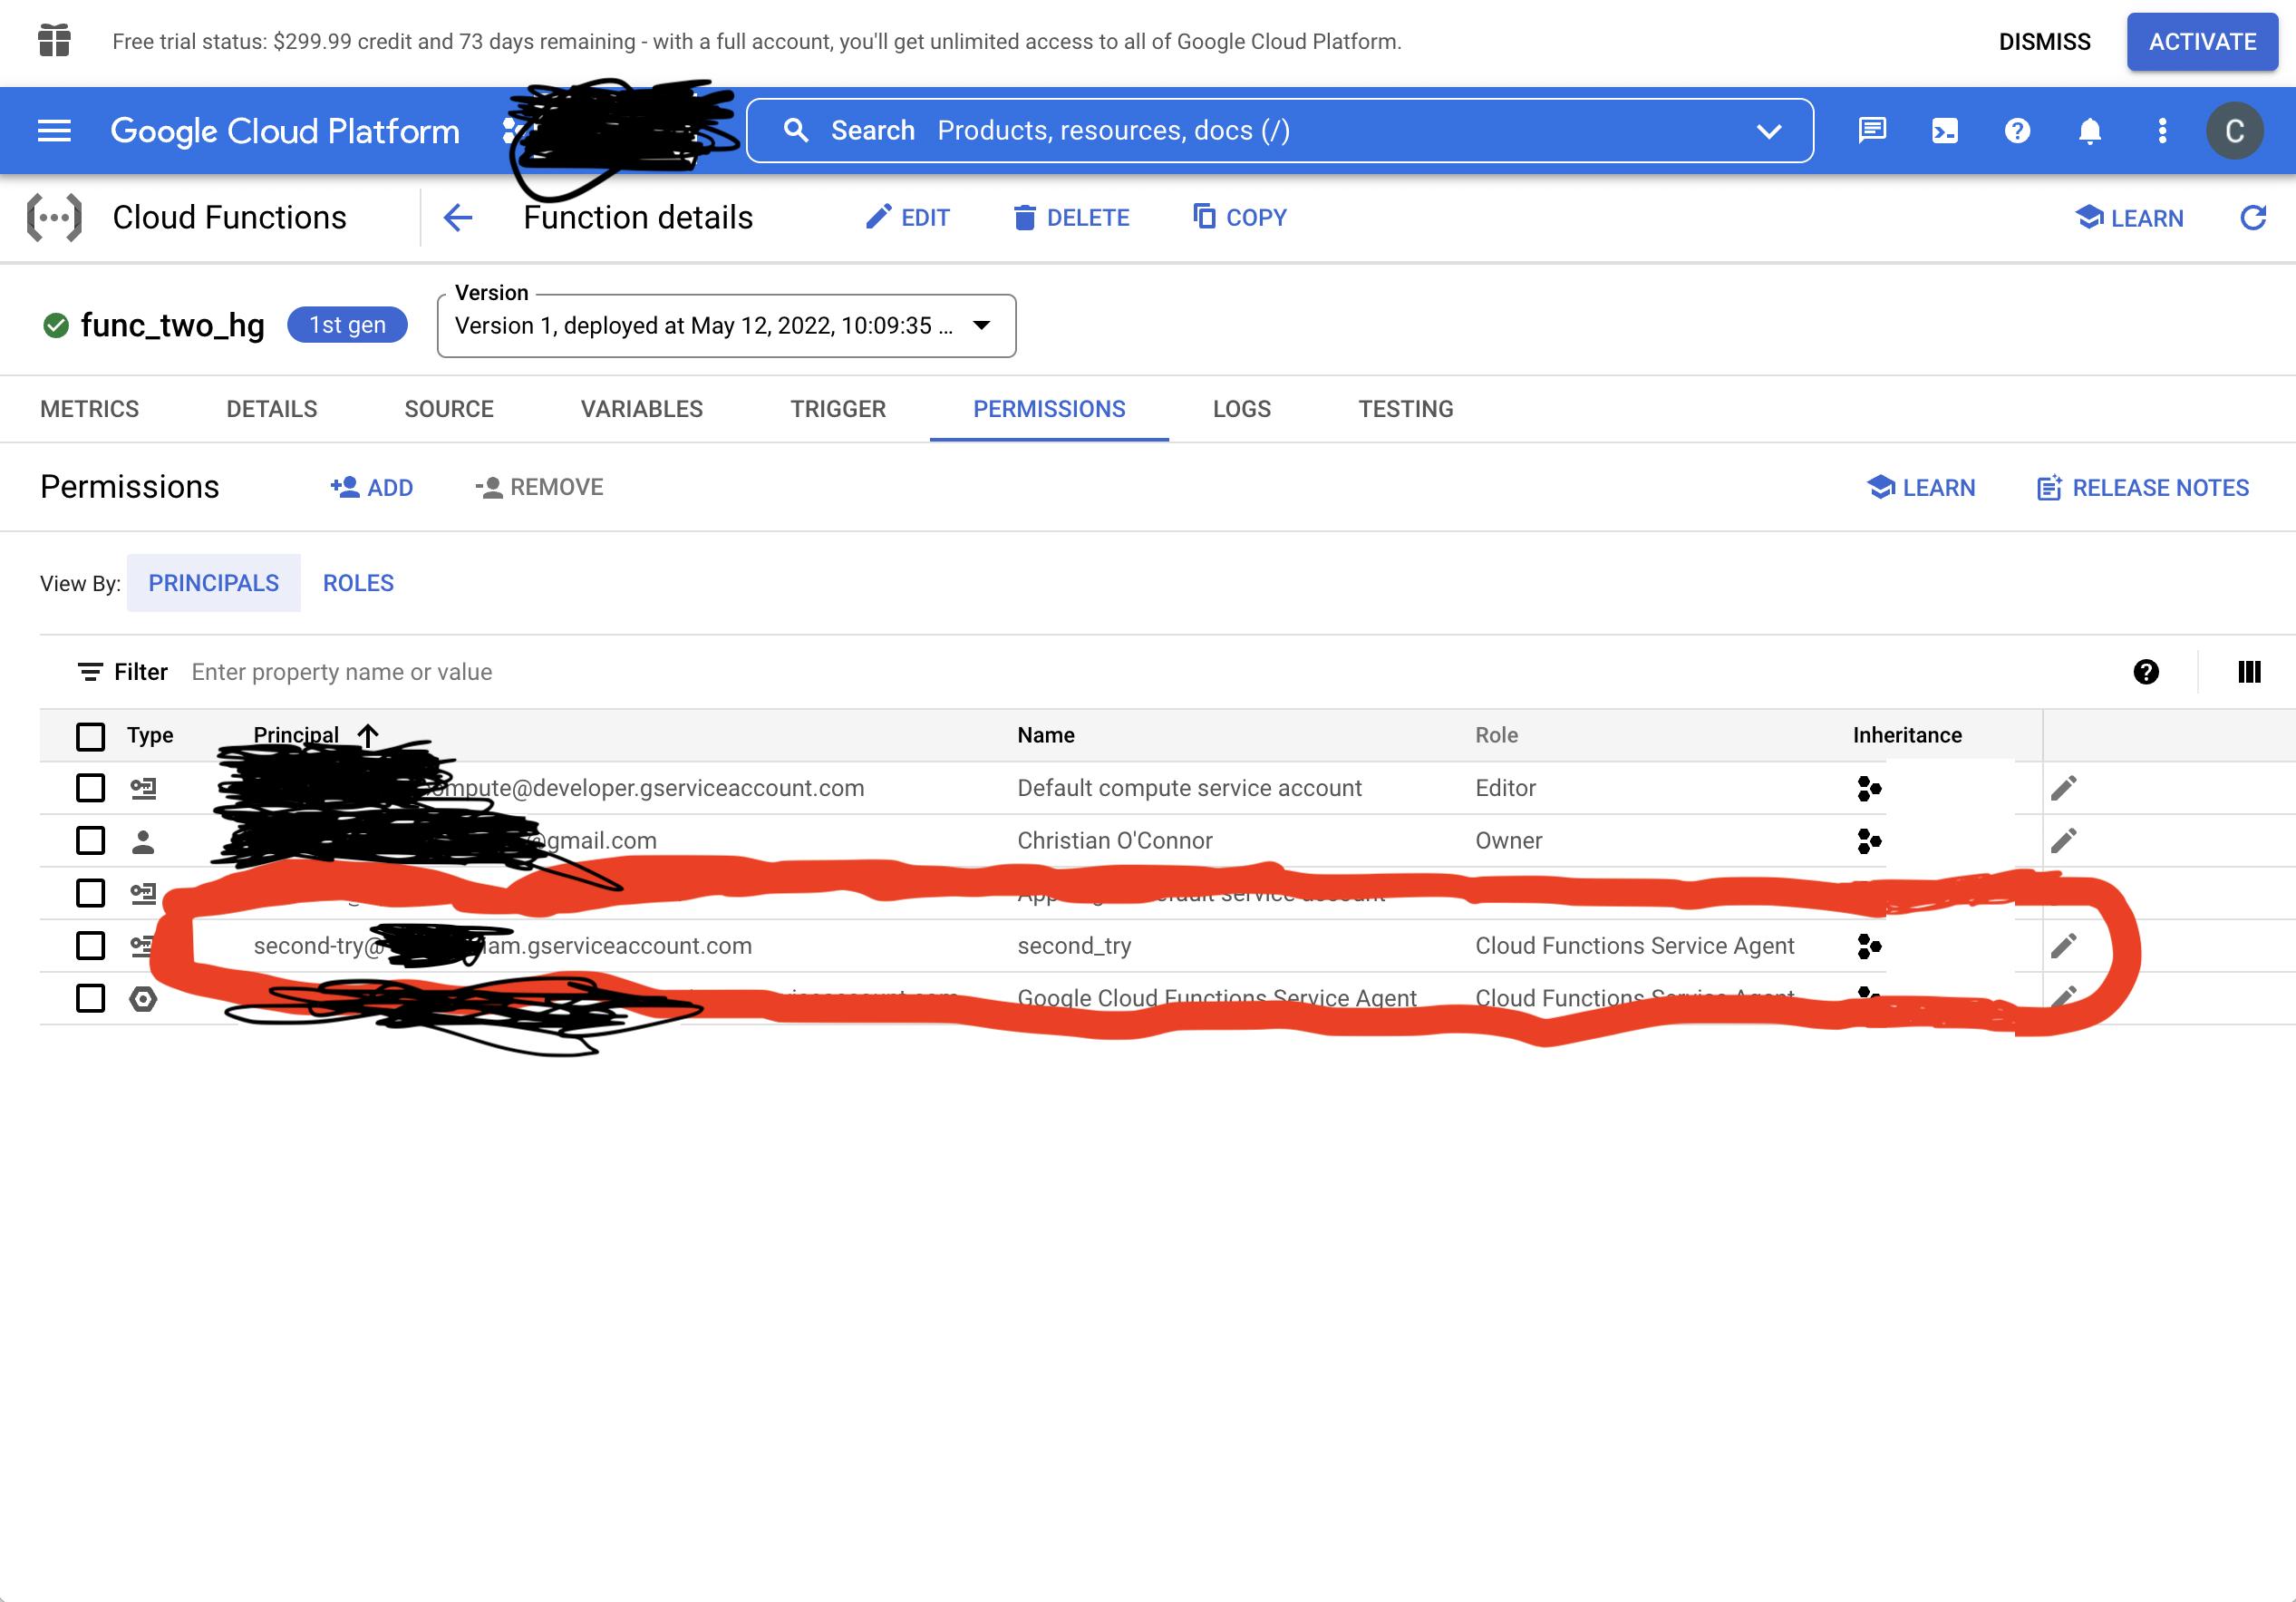Open column display options icon

pyautogui.click(x=2249, y=672)
